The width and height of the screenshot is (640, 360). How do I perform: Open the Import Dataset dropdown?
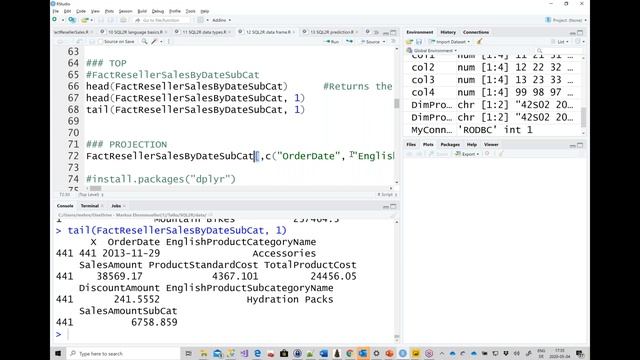point(450,42)
